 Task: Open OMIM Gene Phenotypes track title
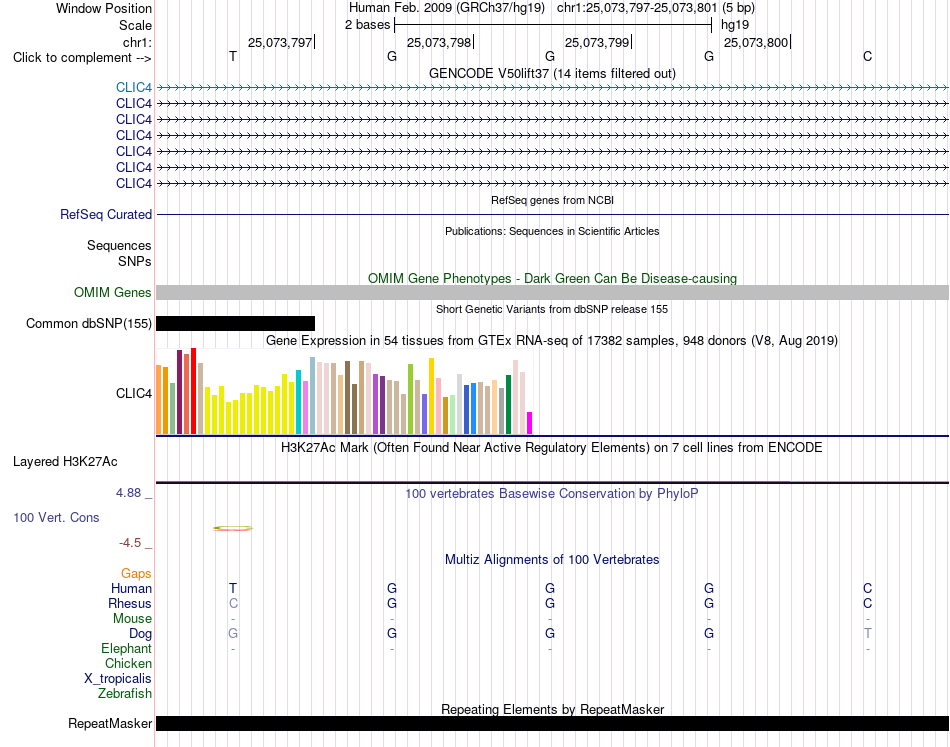[x=552, y=278]
